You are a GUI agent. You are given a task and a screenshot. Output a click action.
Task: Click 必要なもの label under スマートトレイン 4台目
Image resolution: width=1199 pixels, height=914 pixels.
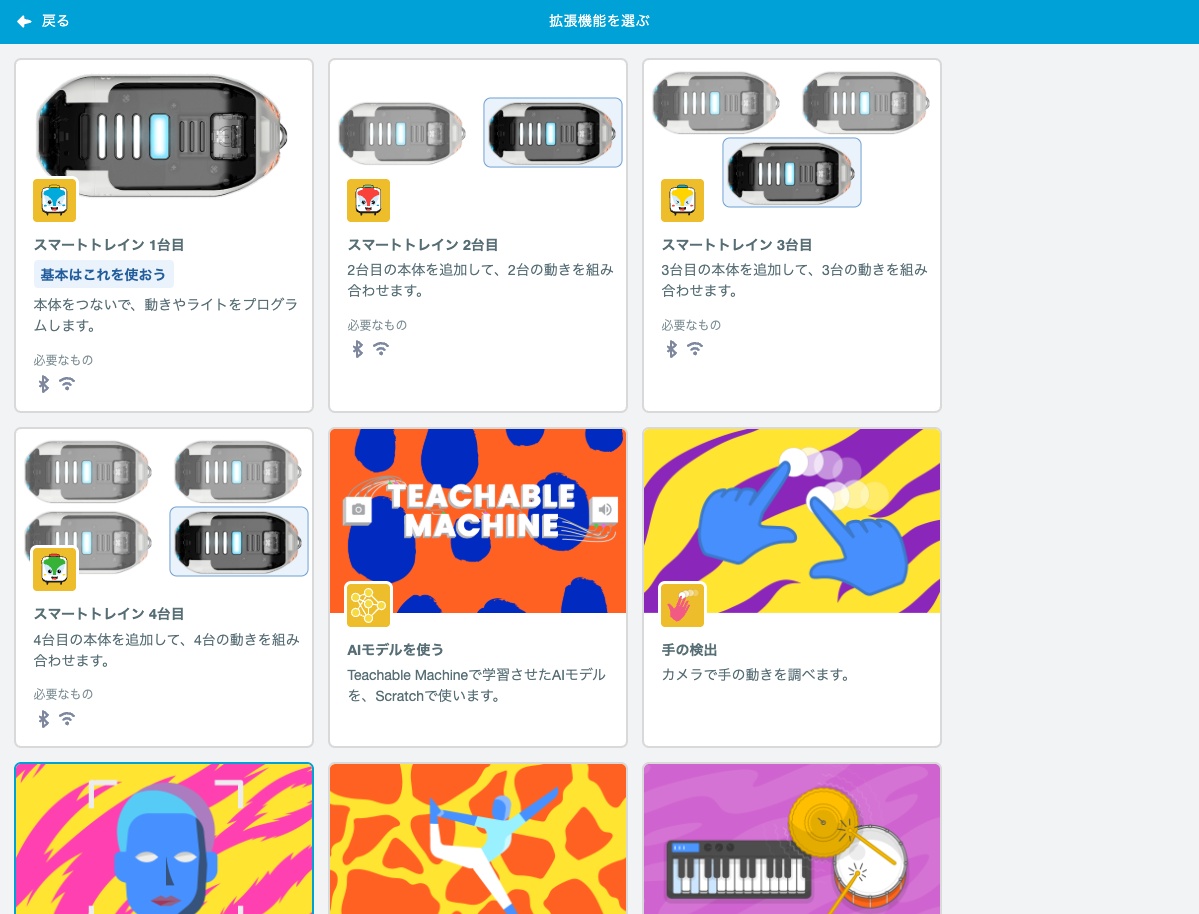[x=63, y=694]
